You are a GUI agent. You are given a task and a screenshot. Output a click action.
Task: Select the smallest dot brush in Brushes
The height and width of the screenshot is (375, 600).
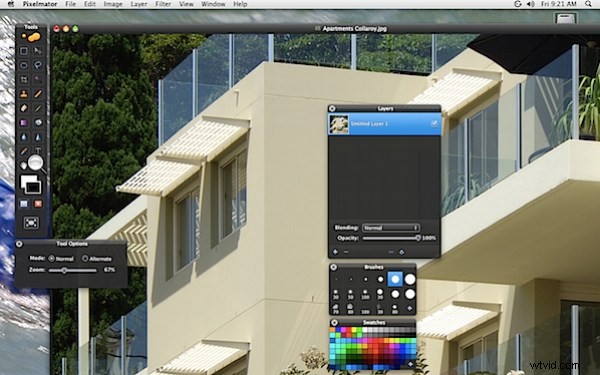click(336, 279)
